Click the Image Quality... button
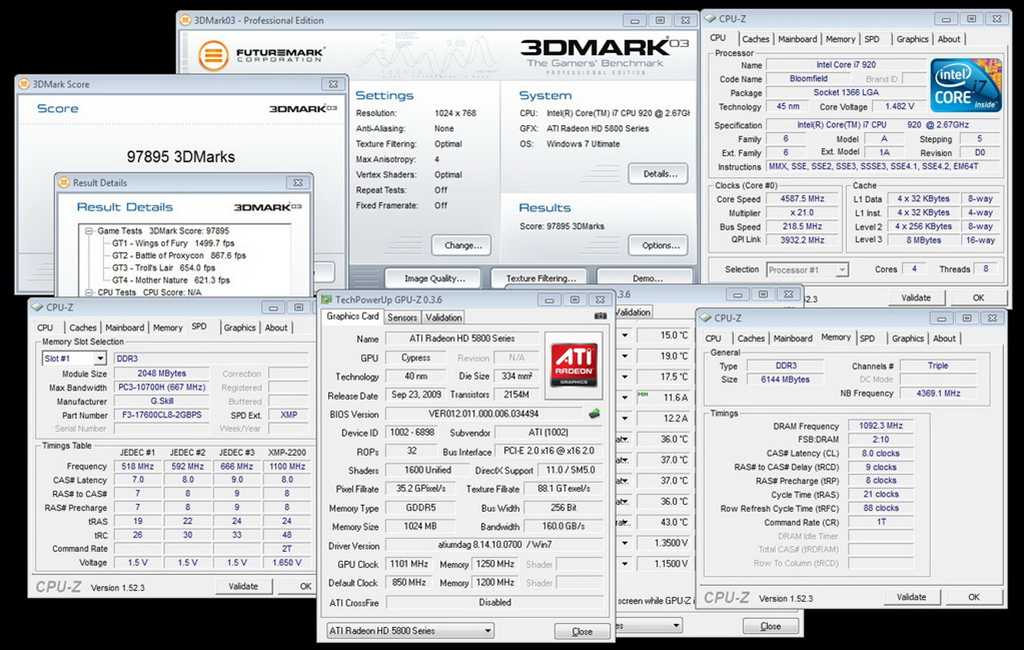This screenshot has width=1024, height=650. tap(434, 278)
